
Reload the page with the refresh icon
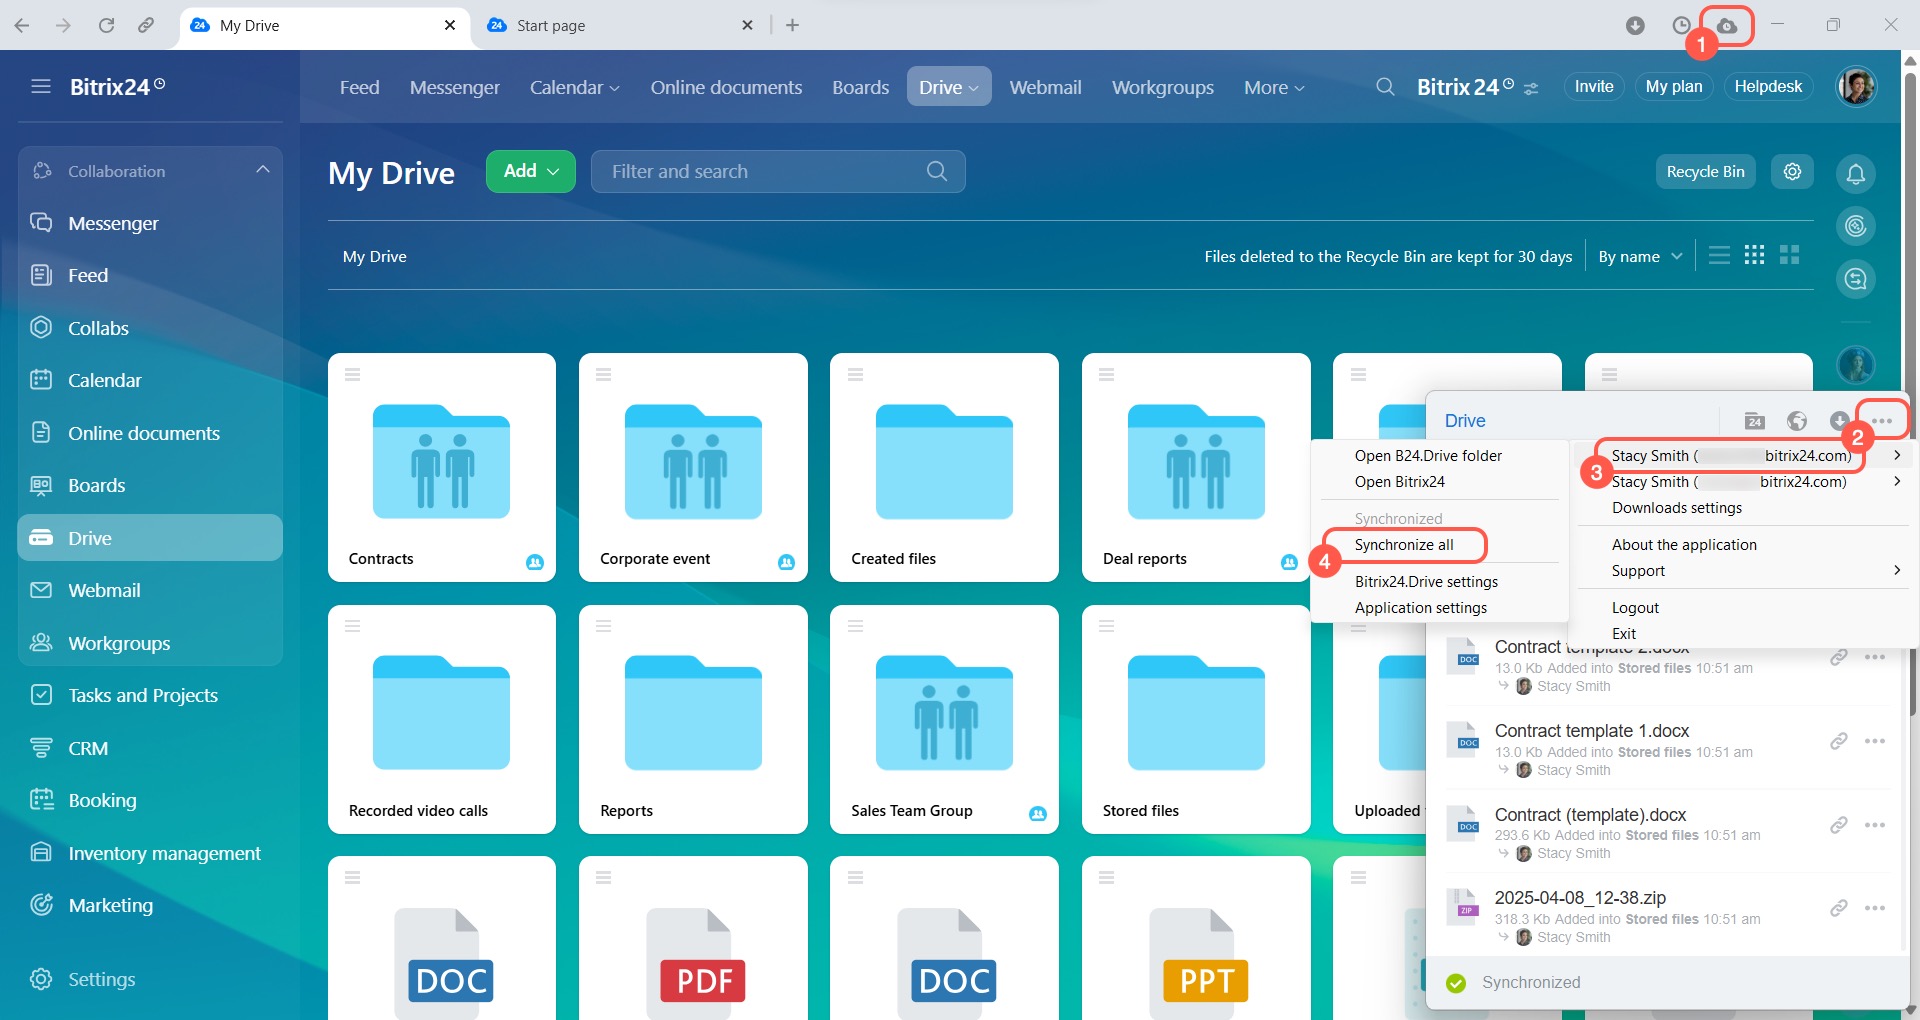click(x=106, y=25)
